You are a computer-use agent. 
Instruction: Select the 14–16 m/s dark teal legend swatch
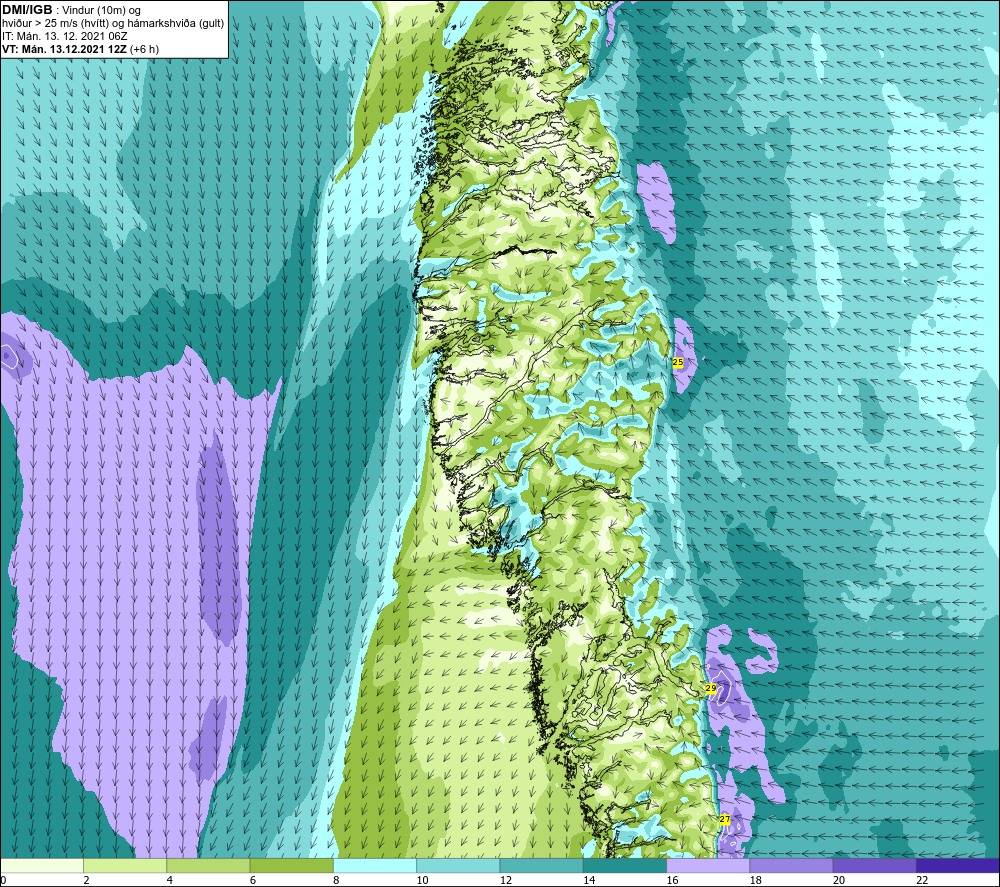pyautogui.click(x=625, y=865)
